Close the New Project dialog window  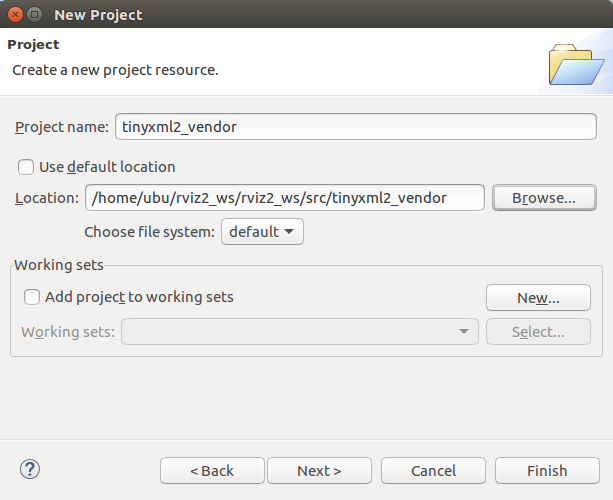(x=14, y=15)
